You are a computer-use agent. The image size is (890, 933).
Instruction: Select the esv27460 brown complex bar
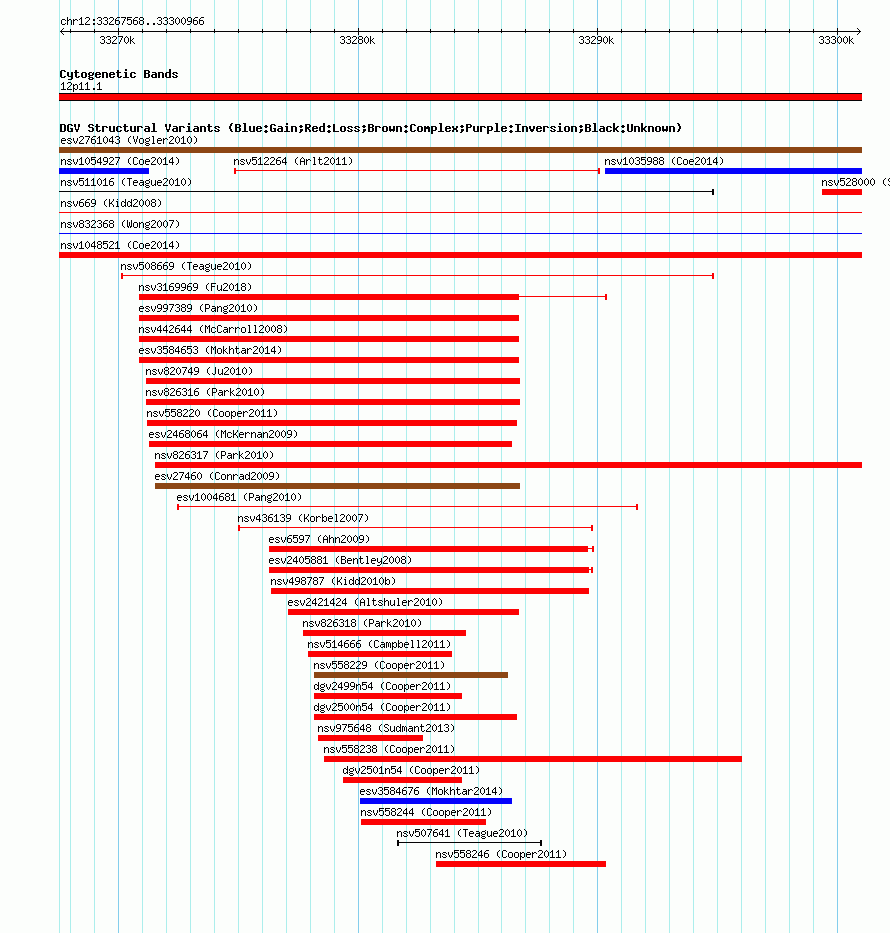point(337,486)
